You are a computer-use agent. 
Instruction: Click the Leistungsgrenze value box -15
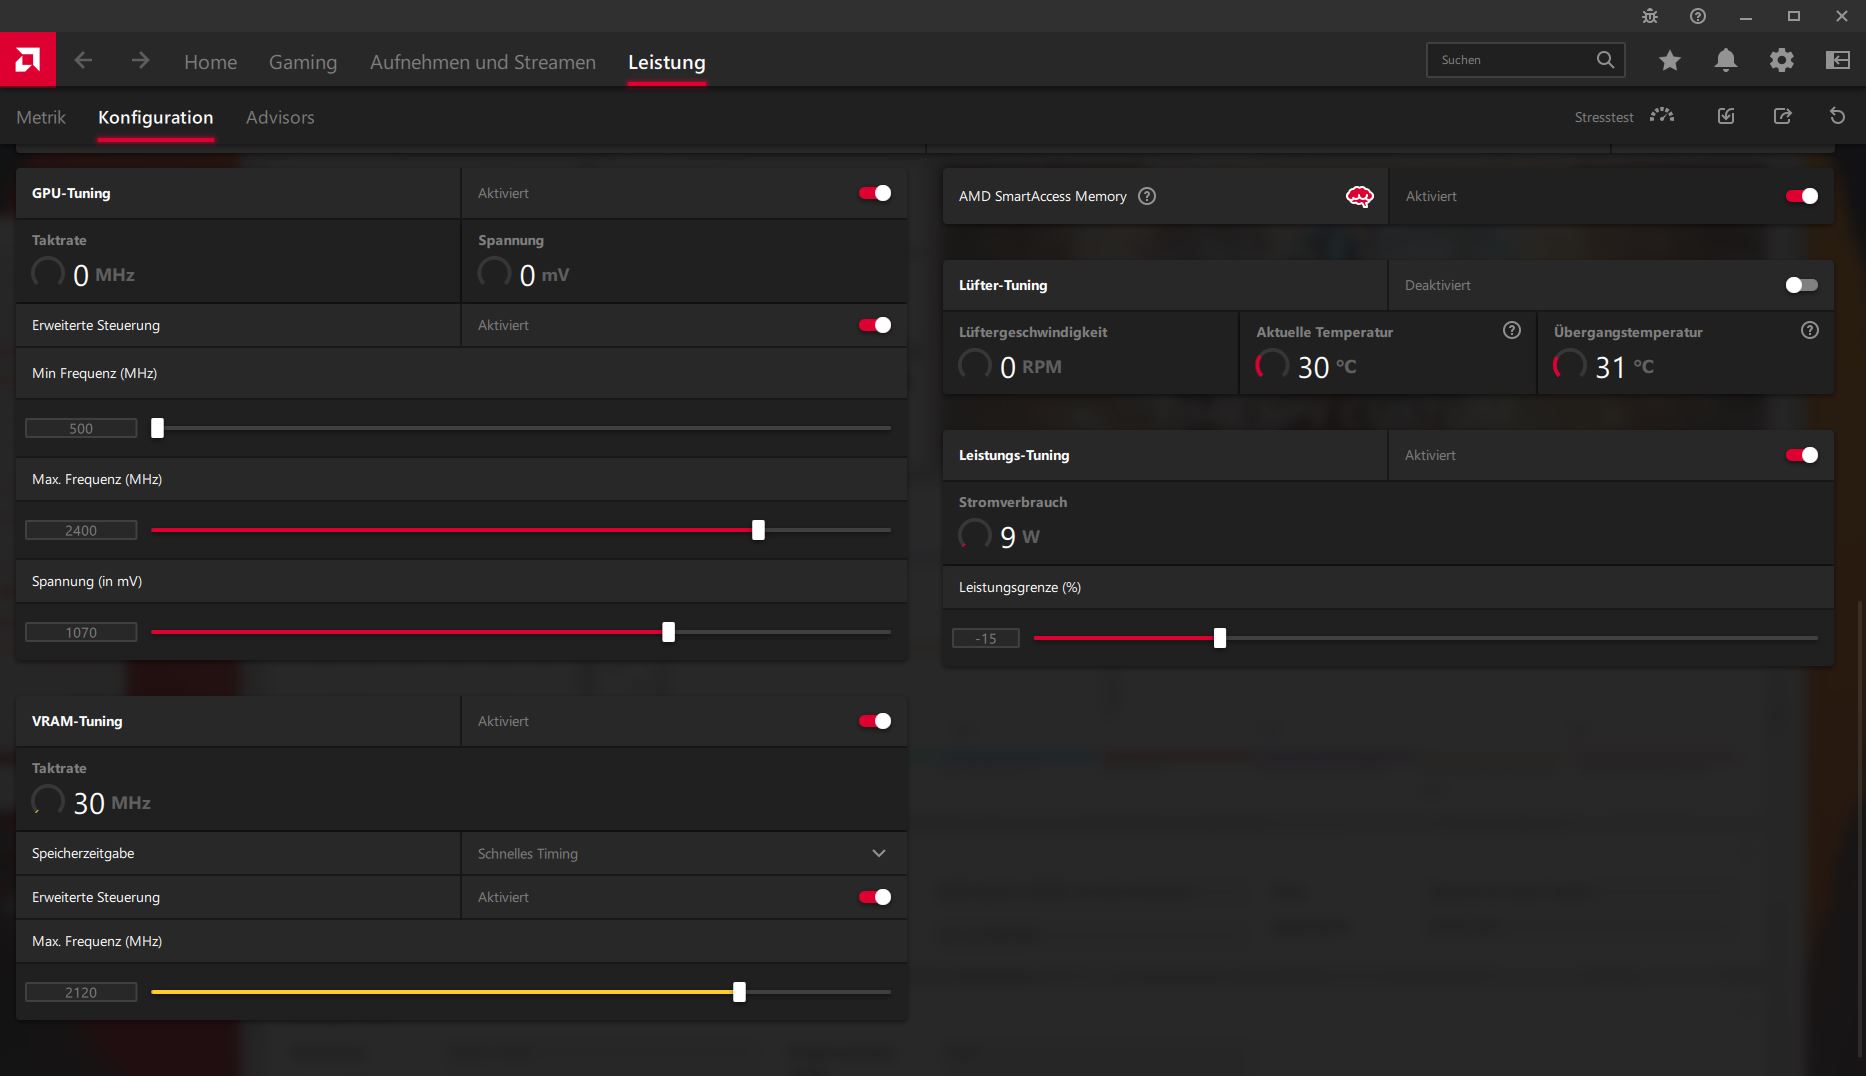[x=986, y=638]
